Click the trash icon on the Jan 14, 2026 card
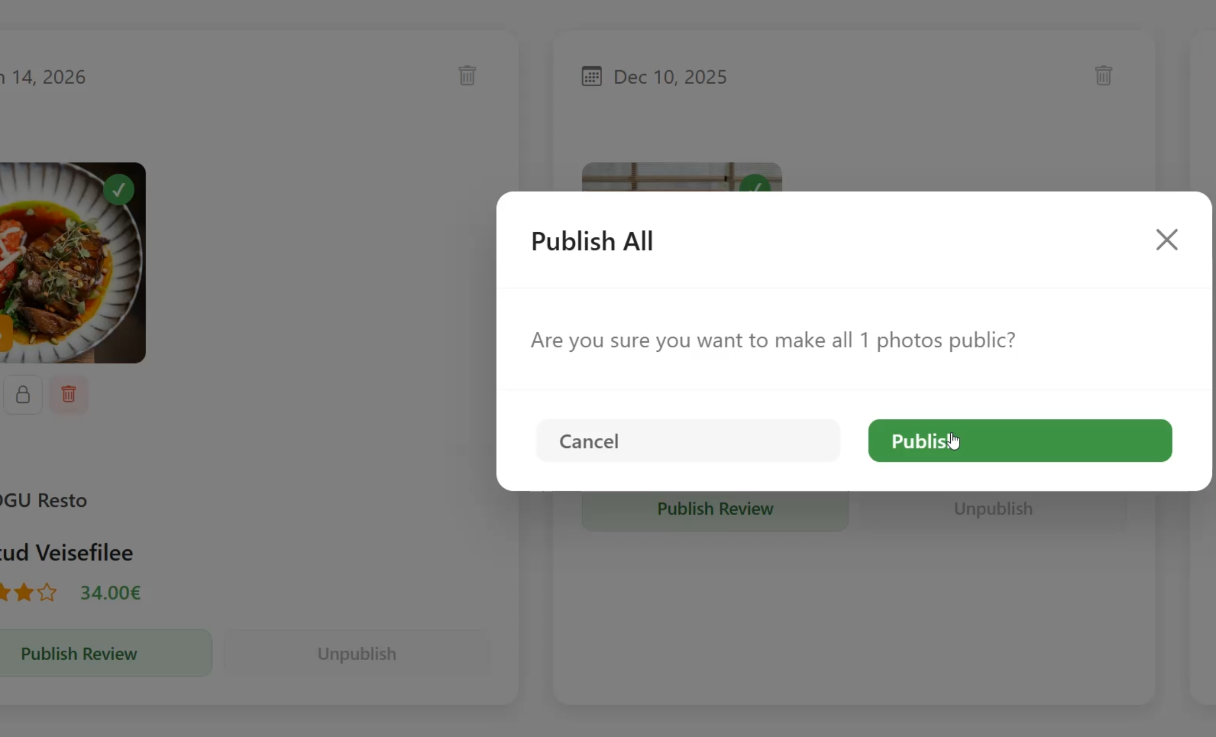1216x737 pixels. [467, 75]
